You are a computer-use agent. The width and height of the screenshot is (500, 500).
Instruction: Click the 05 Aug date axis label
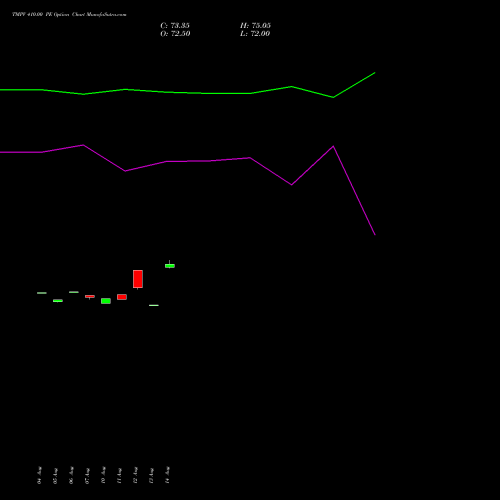tap(55, 475)
